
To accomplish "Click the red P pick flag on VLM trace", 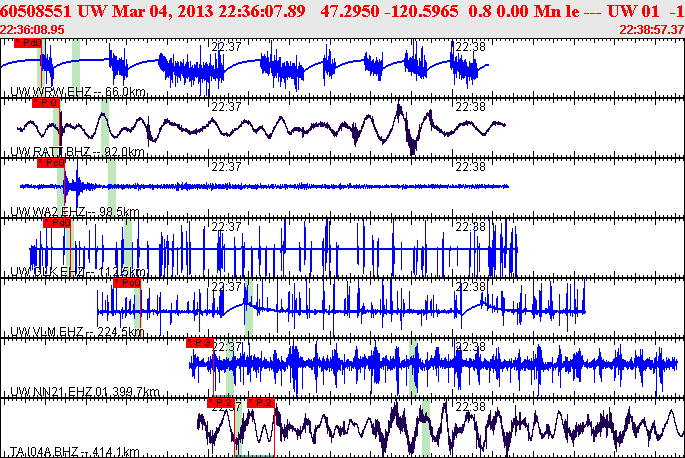I will [127, 283].
